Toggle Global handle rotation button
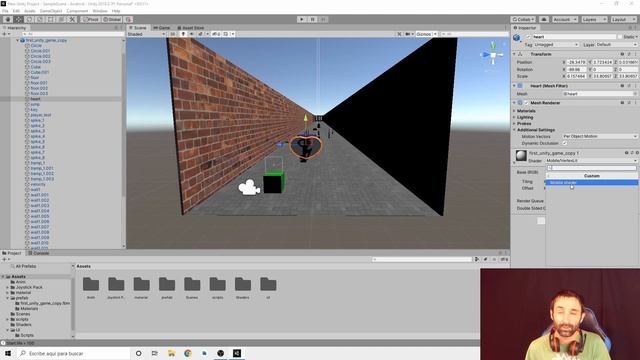 112,19
